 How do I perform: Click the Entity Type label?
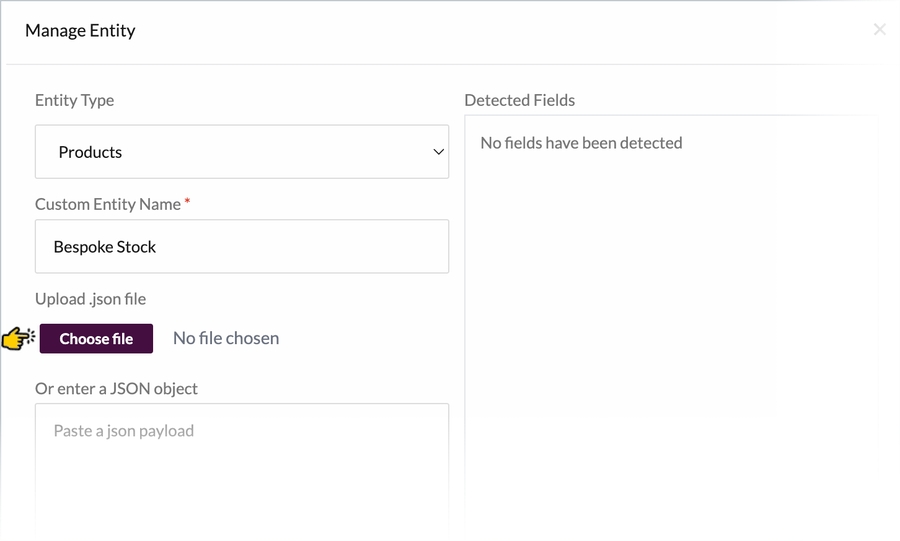point(74,100)
